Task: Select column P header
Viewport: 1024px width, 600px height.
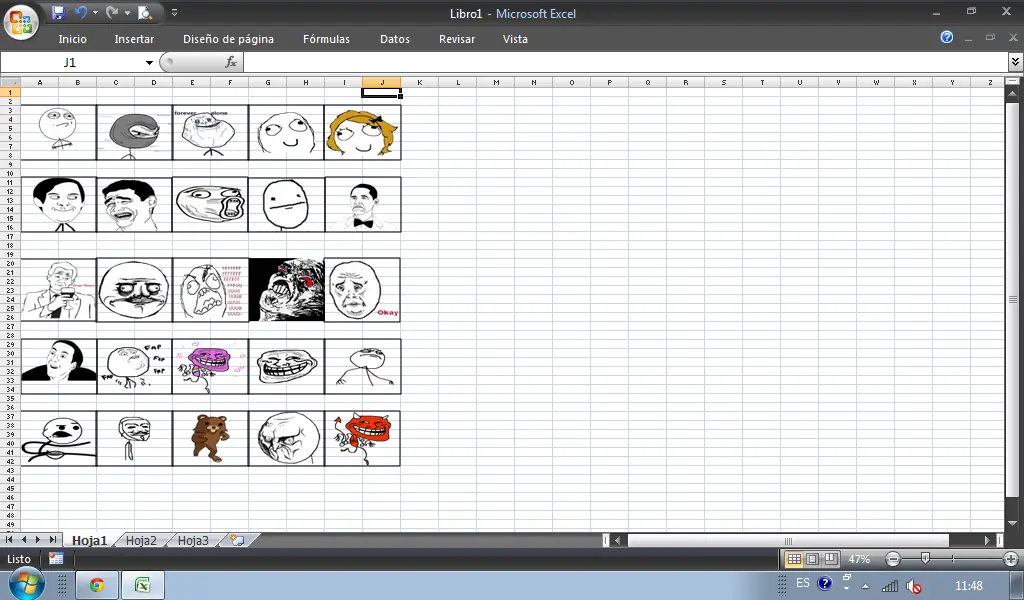Action: point(610,82)
